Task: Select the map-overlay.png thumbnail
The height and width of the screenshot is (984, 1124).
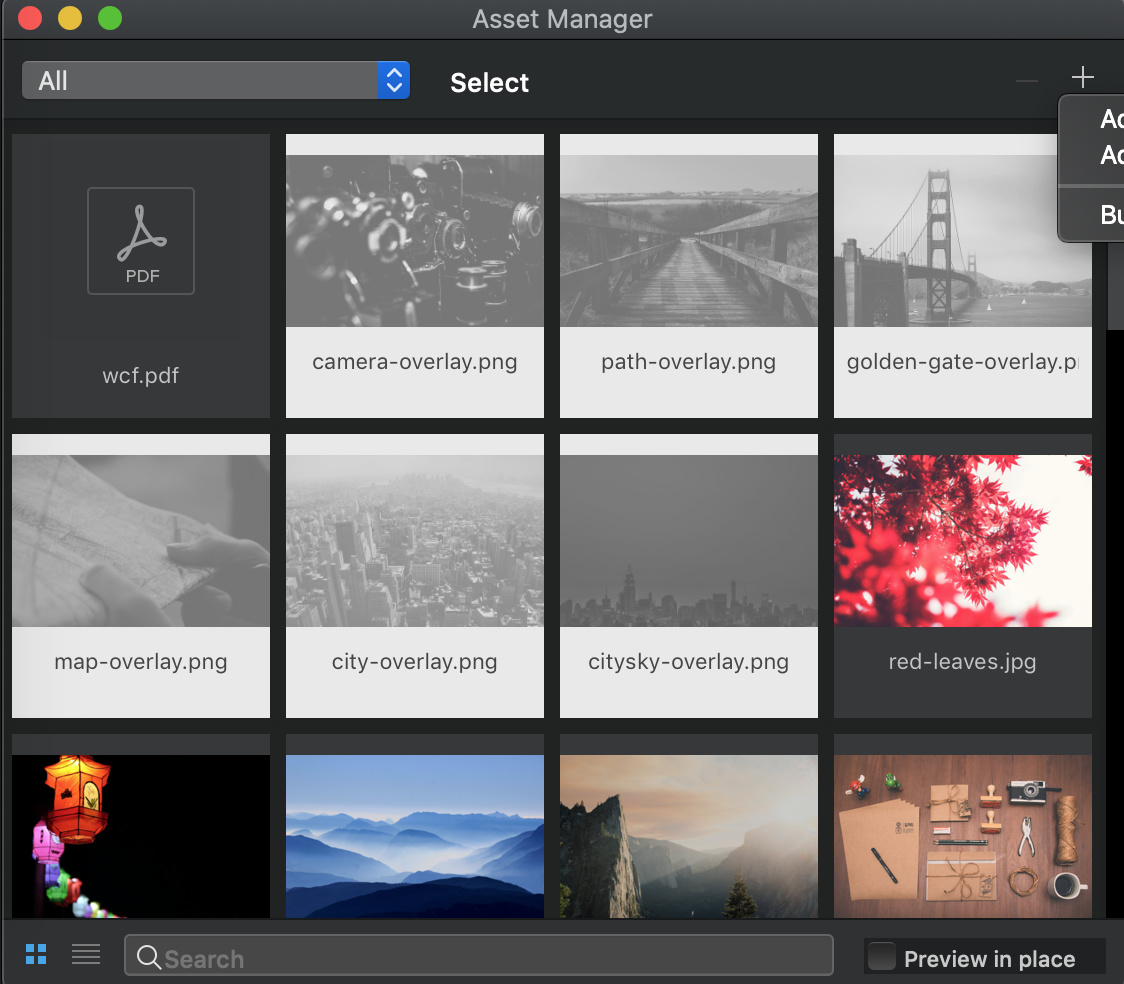Action: pos(141,541)
